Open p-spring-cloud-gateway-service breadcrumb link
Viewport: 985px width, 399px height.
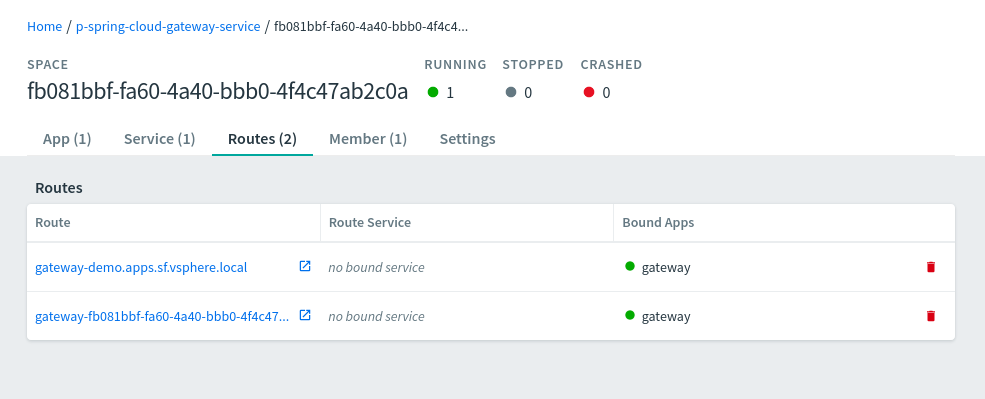pos(168,26)
